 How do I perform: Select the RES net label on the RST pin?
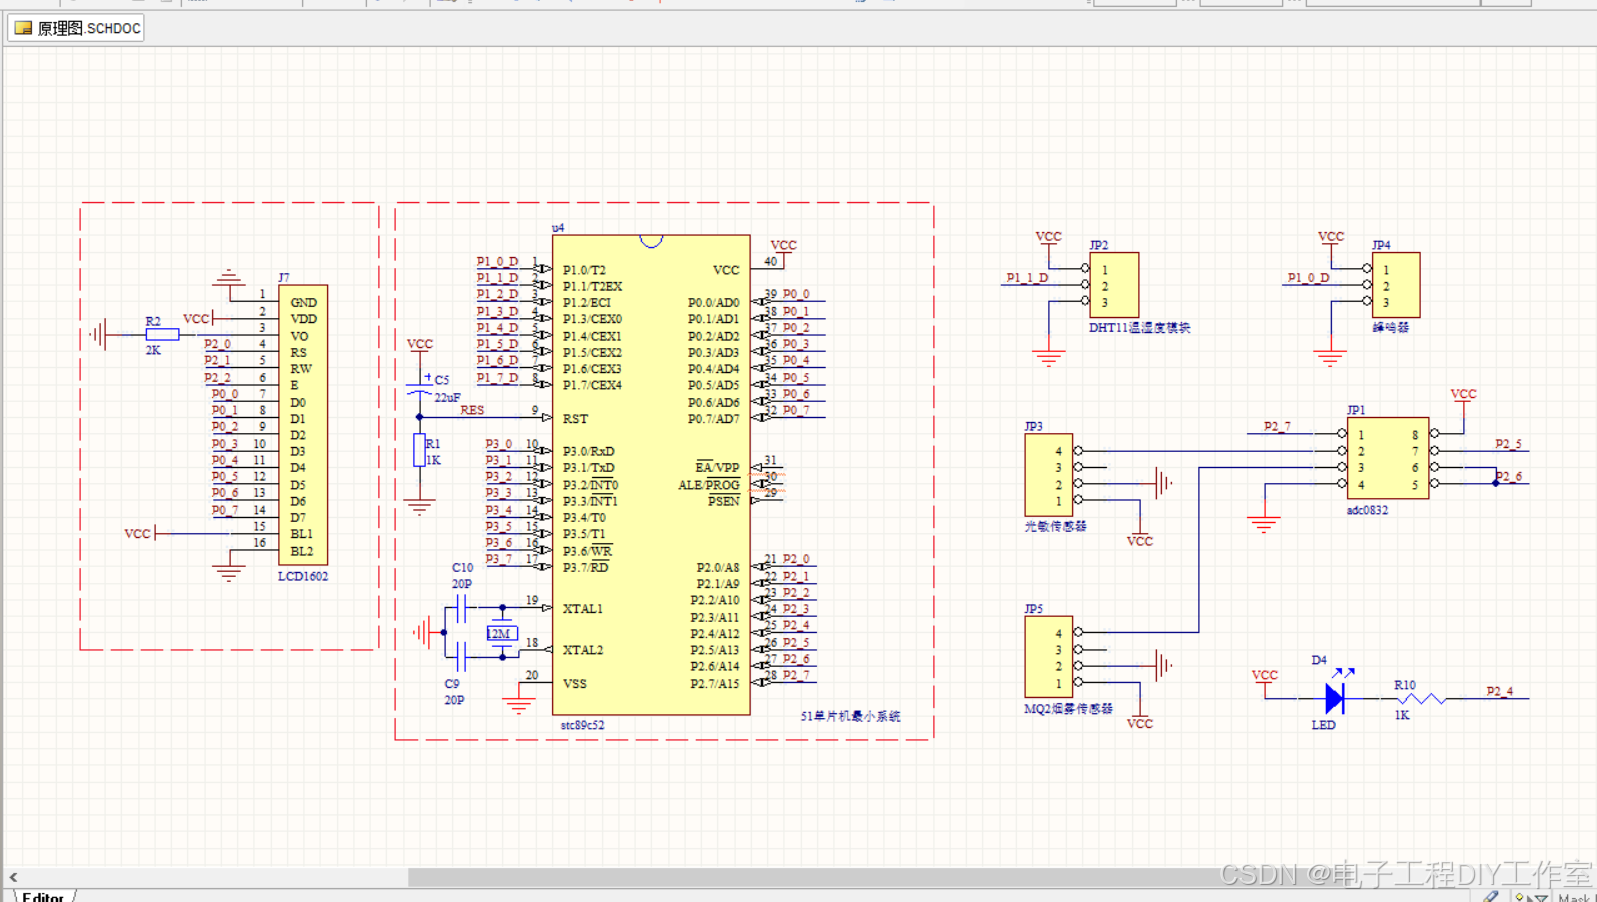click(x=472, y=410)
